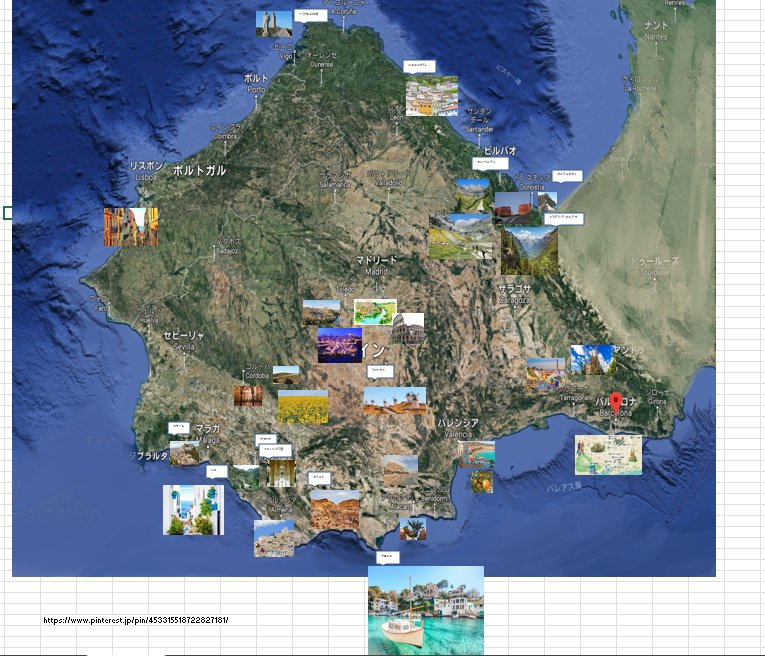Select the colorful narrow street photo near Lisbon
This screenshot has height=656, width=765.
(131, 227)
